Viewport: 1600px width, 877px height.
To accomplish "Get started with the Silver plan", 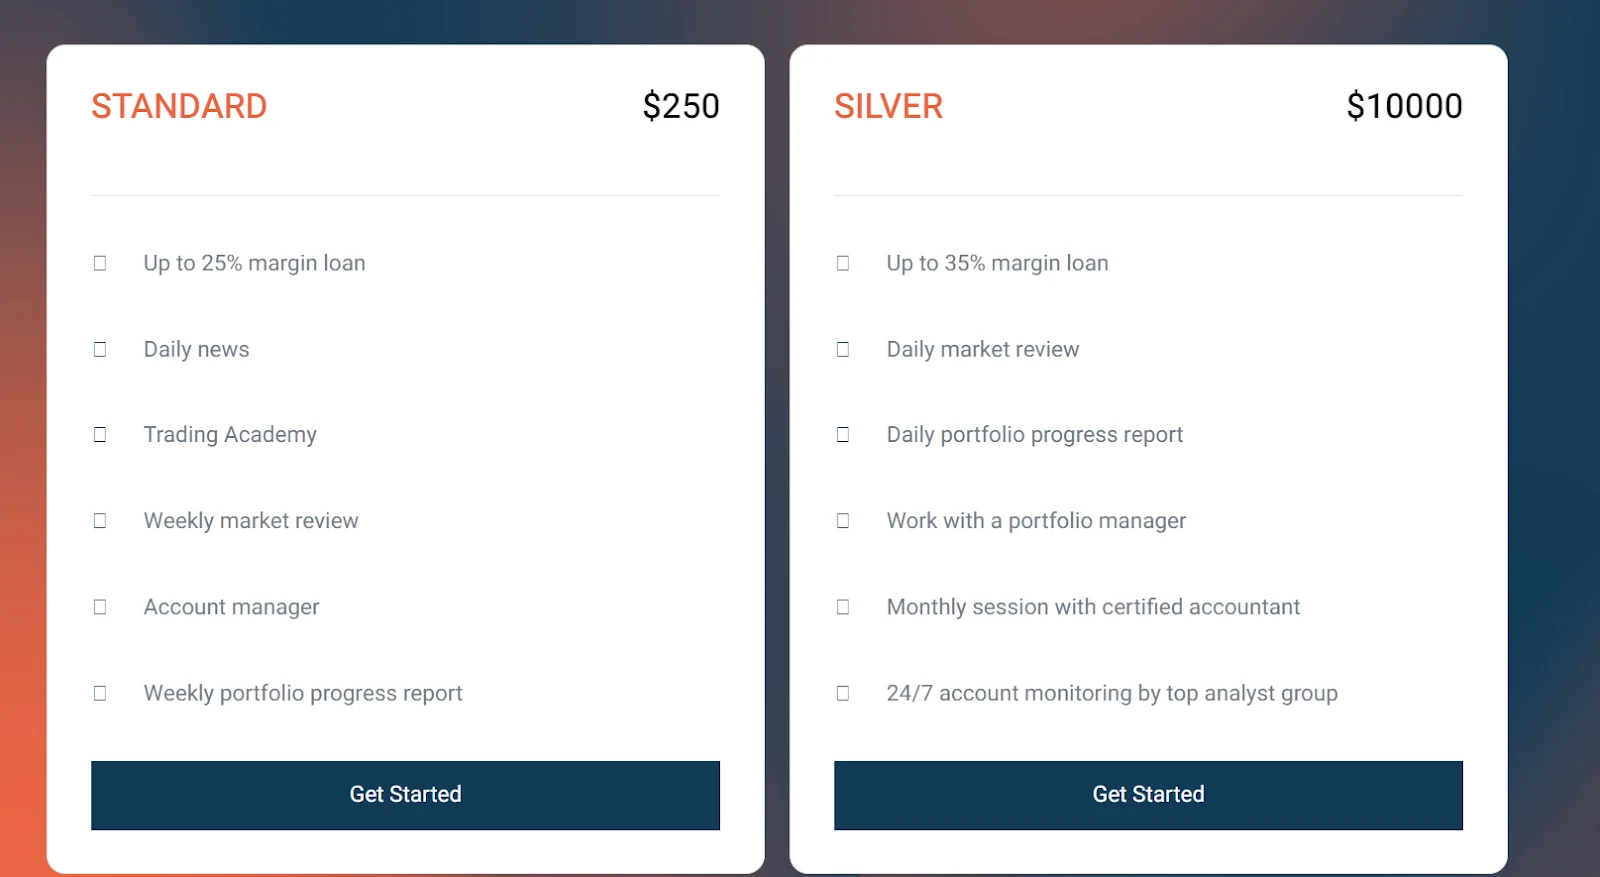I will click(1148, 795).
